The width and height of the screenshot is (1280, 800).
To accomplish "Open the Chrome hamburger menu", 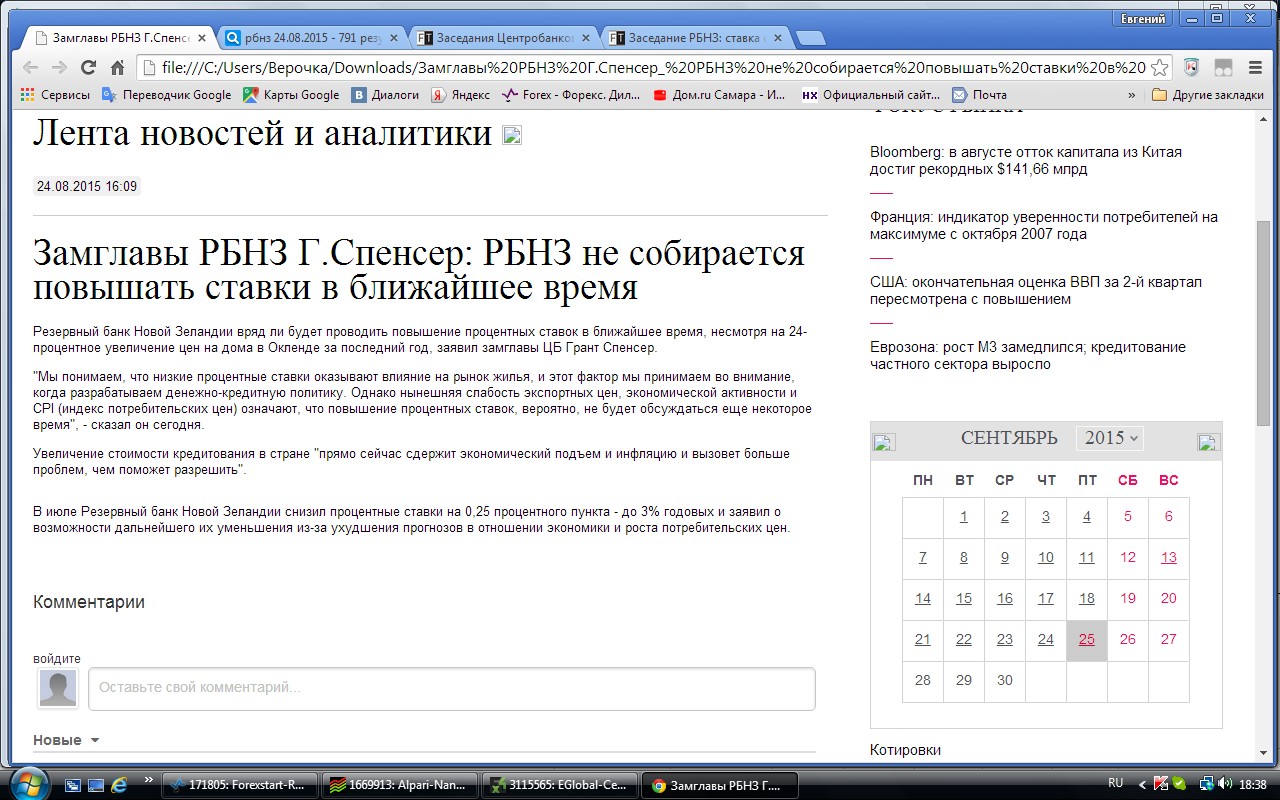I will coord(1256,68).
